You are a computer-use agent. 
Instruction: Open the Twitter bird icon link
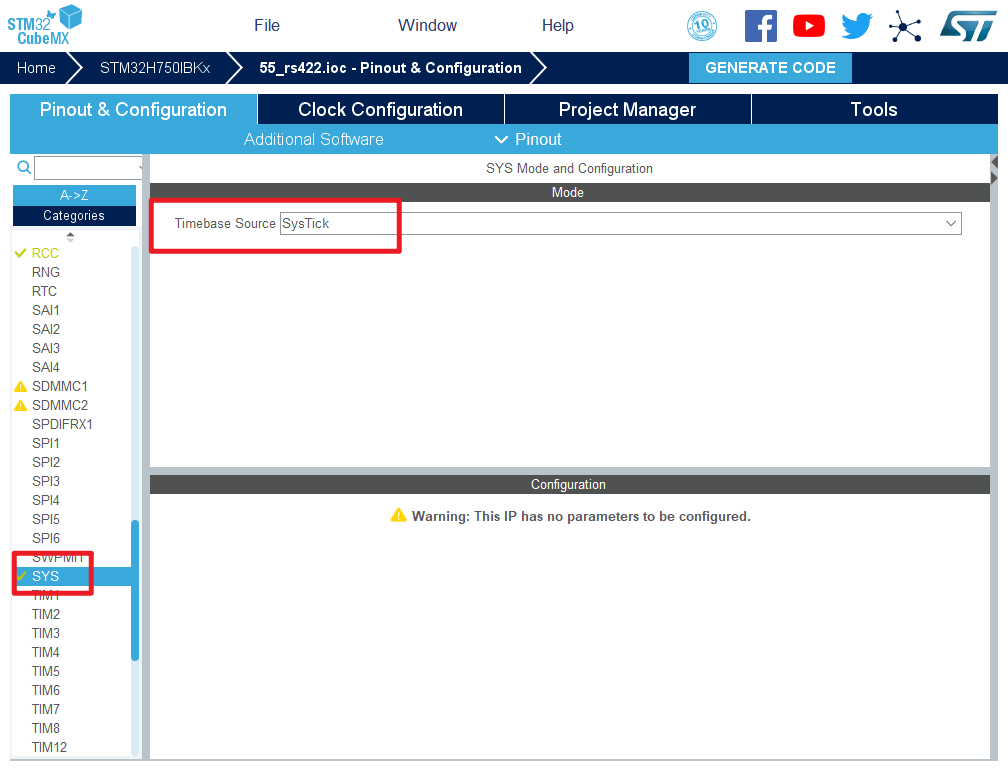click(857, 26)
